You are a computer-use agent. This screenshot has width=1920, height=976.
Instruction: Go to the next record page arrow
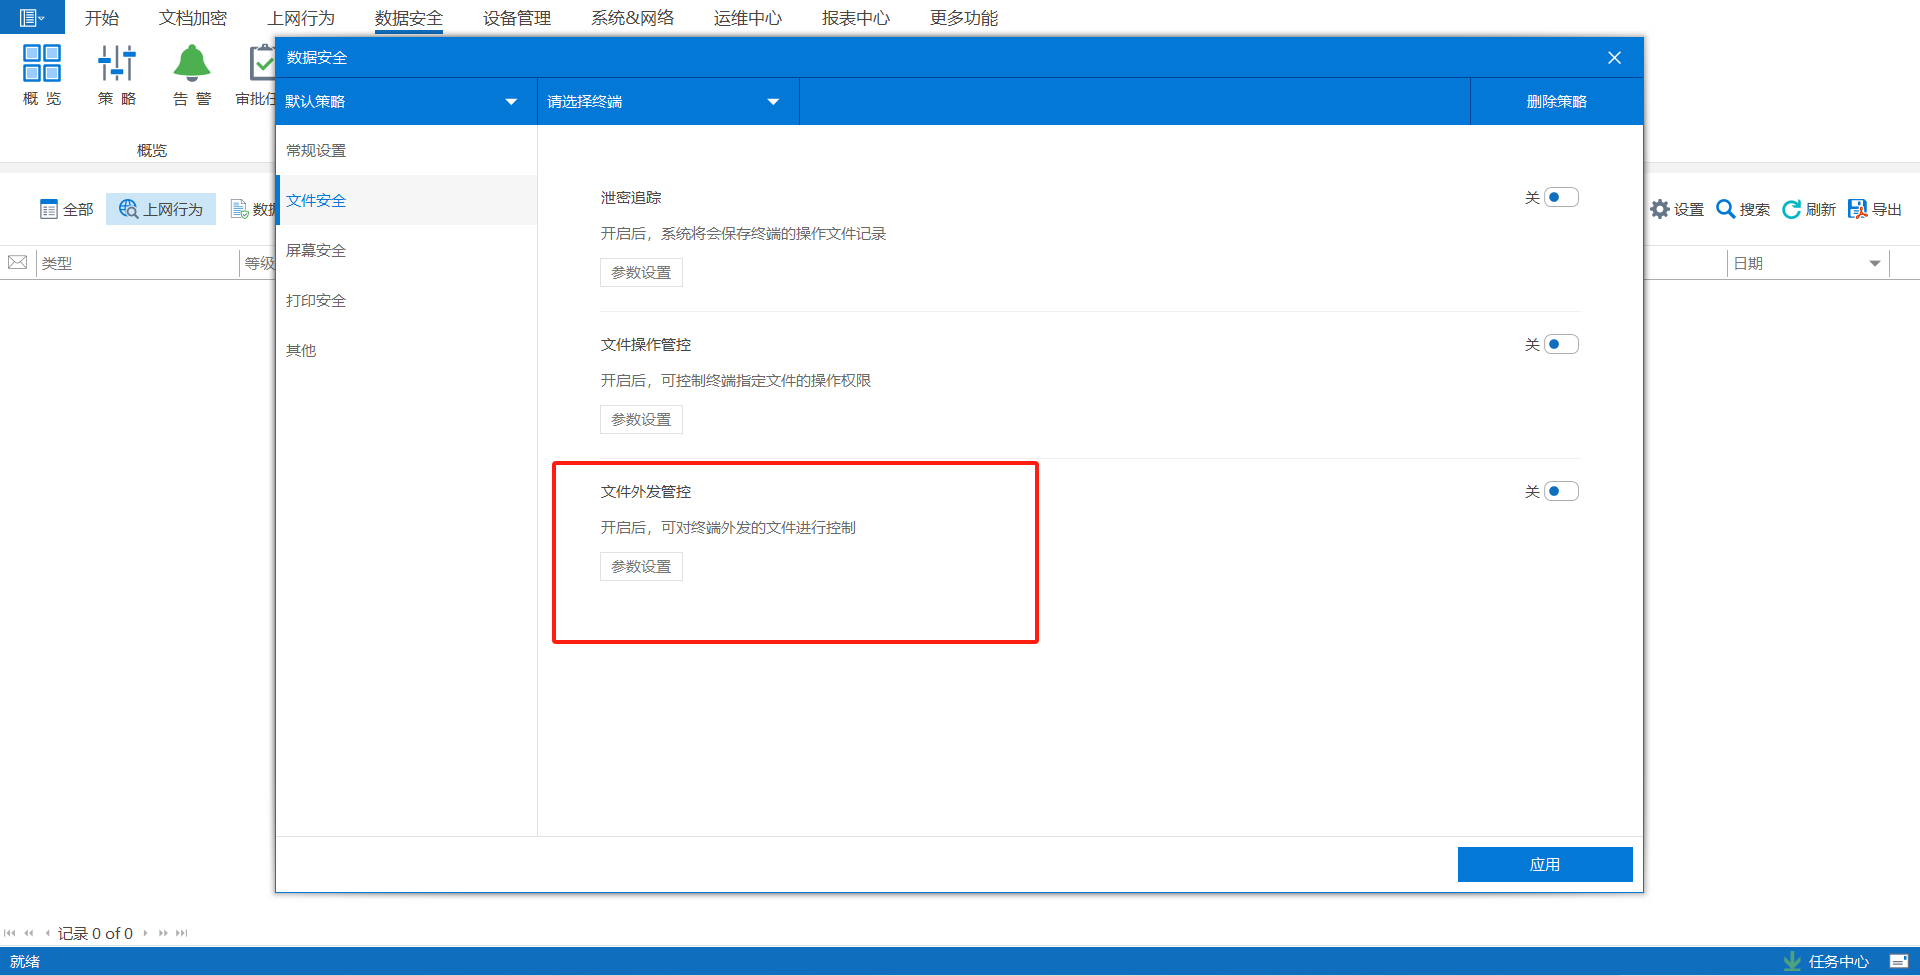tap(146, 933)
